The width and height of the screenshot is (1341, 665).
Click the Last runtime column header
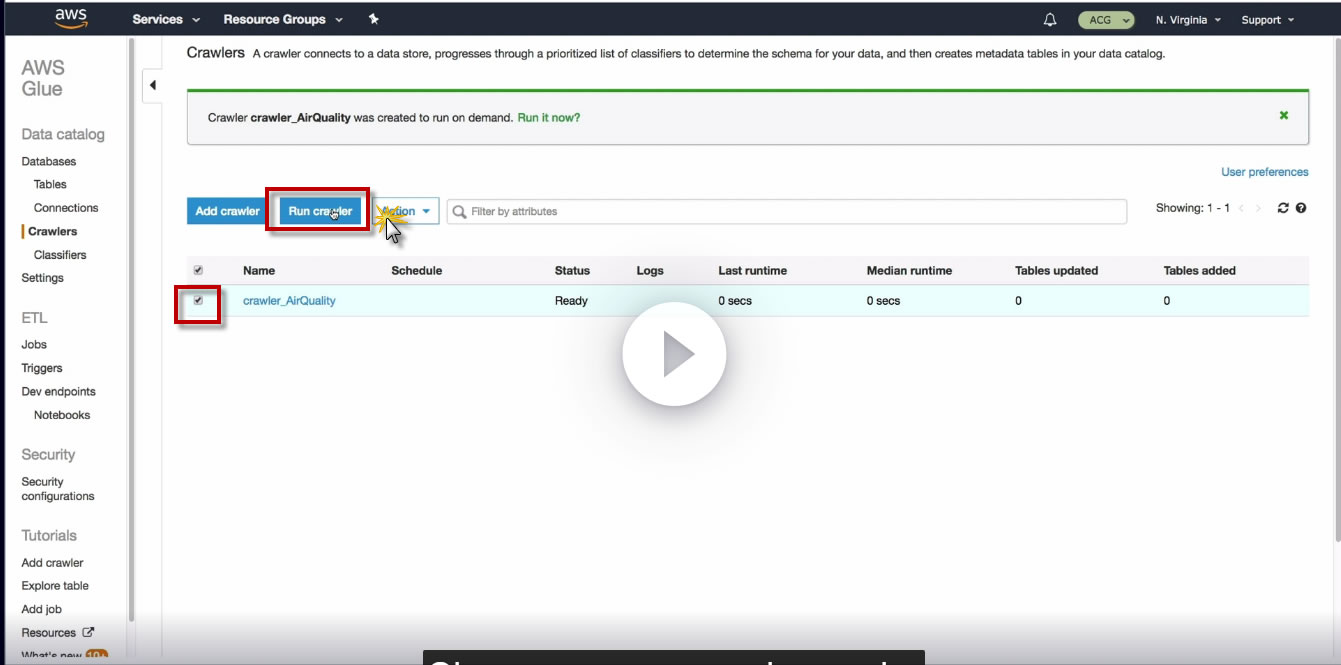752,270
